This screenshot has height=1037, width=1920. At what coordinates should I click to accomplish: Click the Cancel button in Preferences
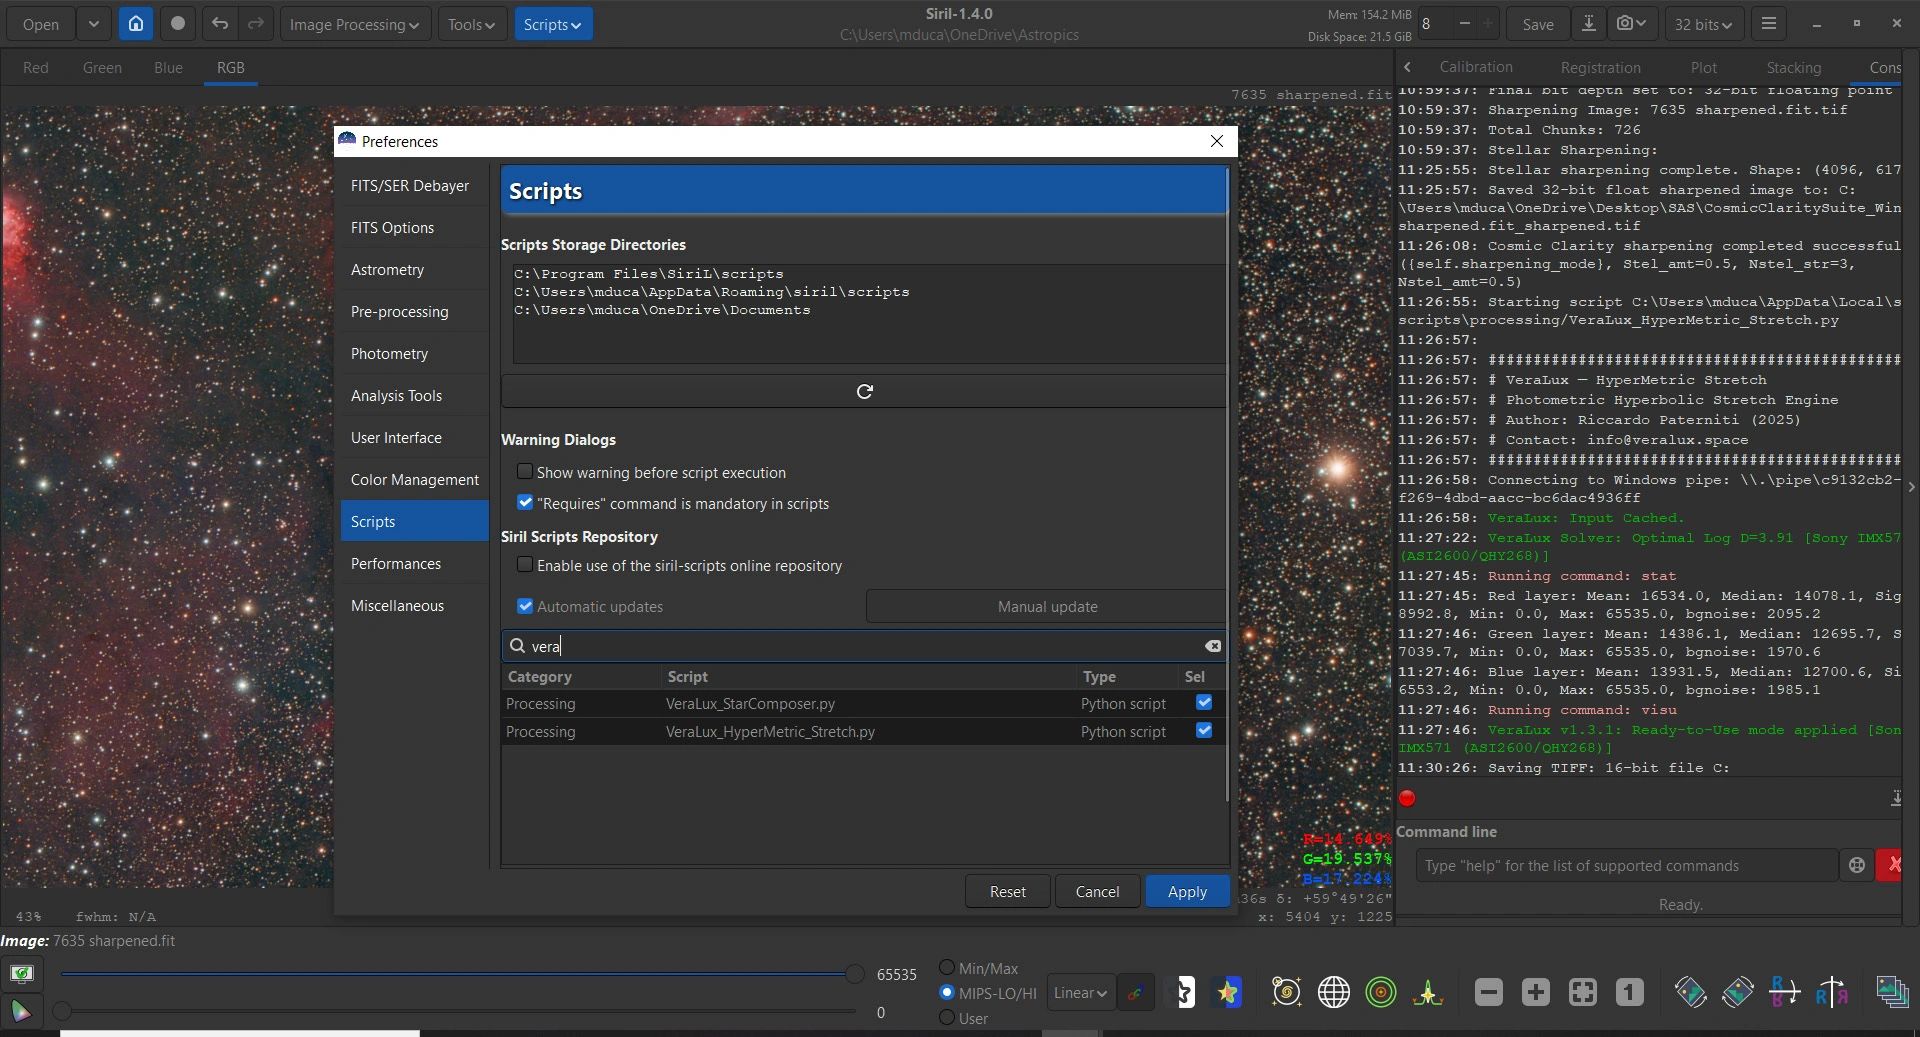tap(1097, 892)
